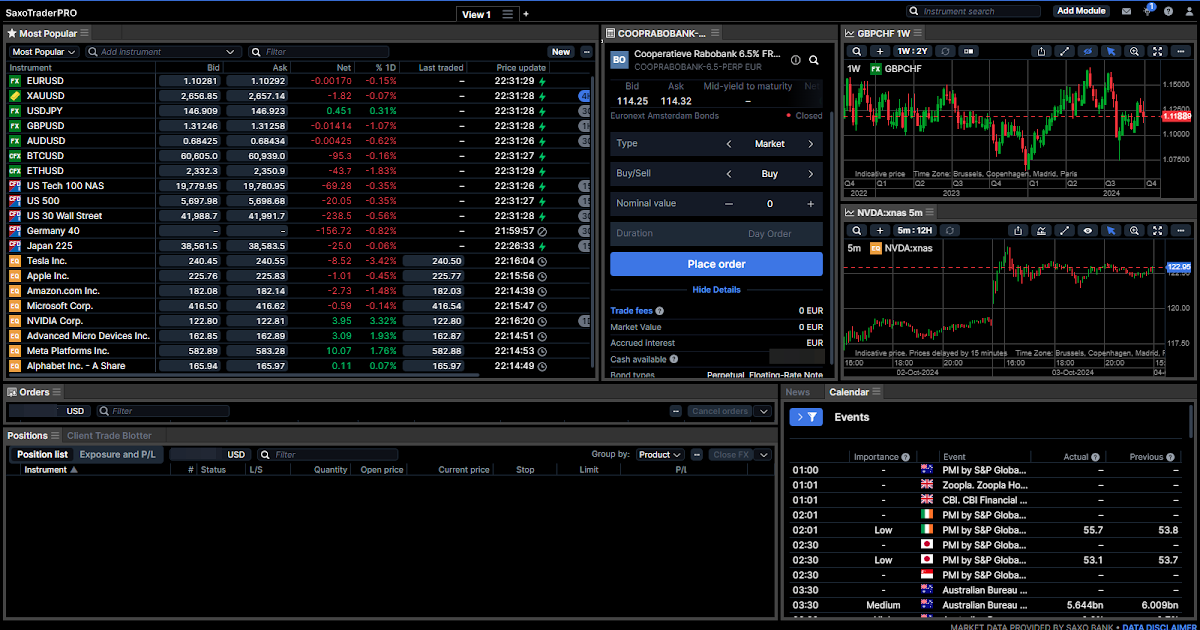1200x630 pixels.
Task: Open Orders panel menu icon
Action: click(57, 392)
